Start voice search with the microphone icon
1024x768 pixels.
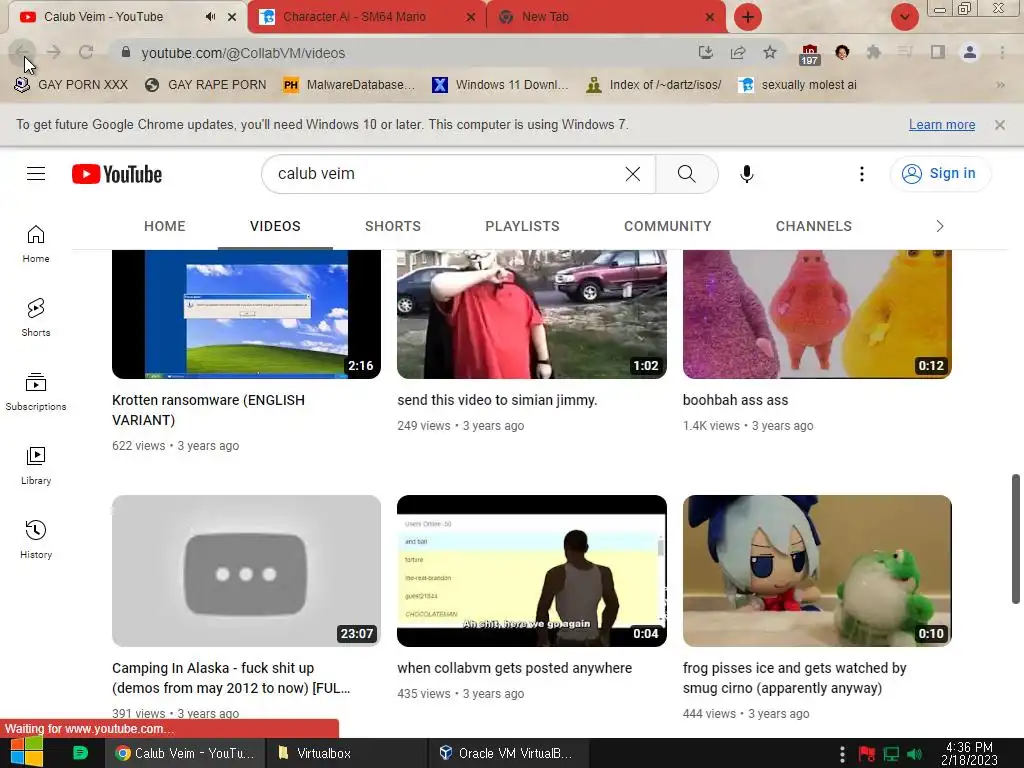746,174
